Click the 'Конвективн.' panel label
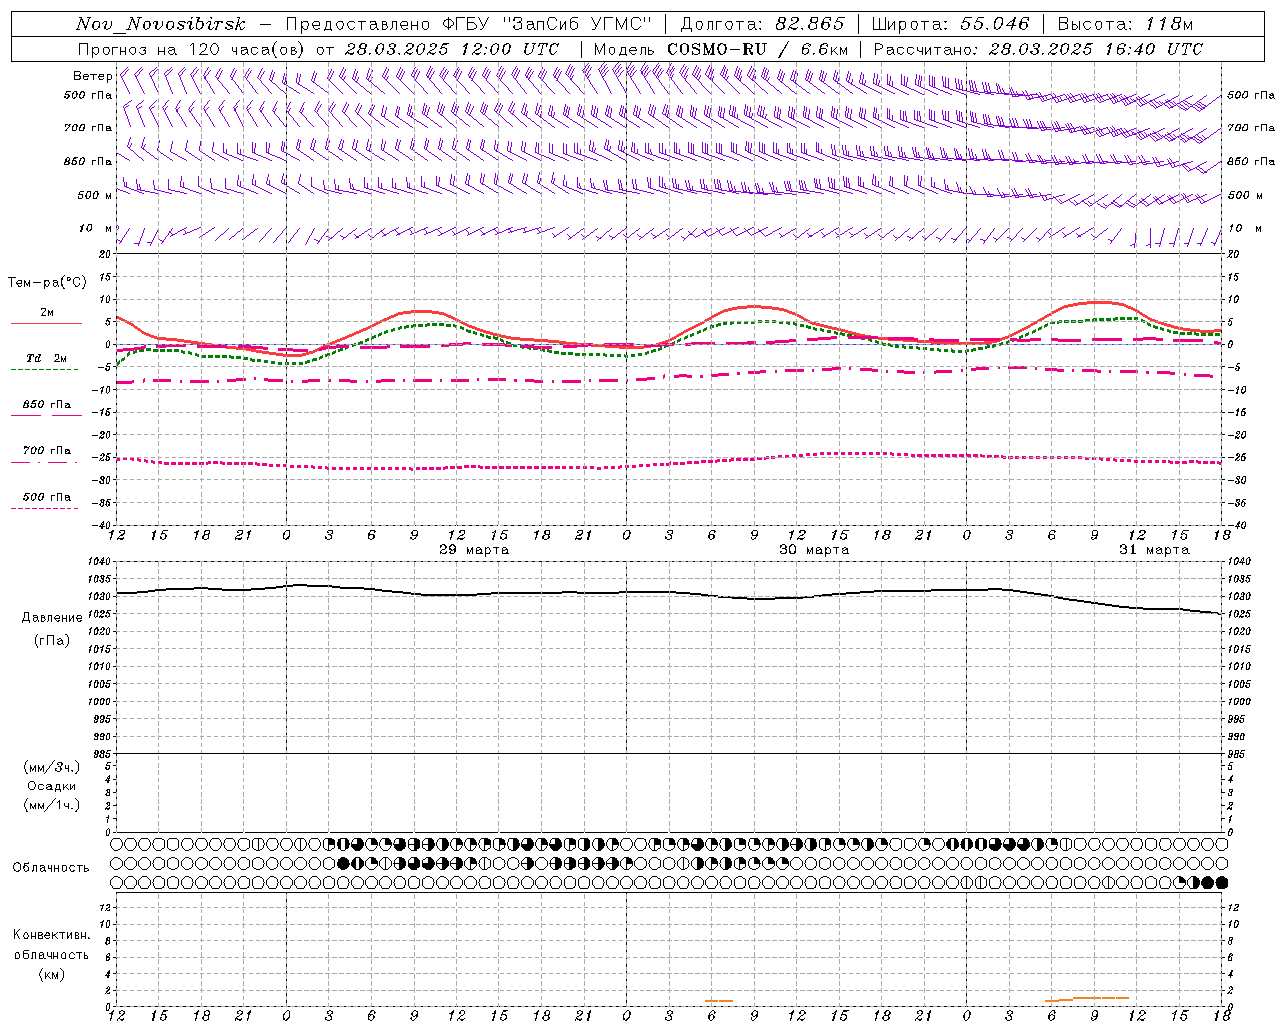Viewport: 1280px width, 1024px height. coord(51,935)
